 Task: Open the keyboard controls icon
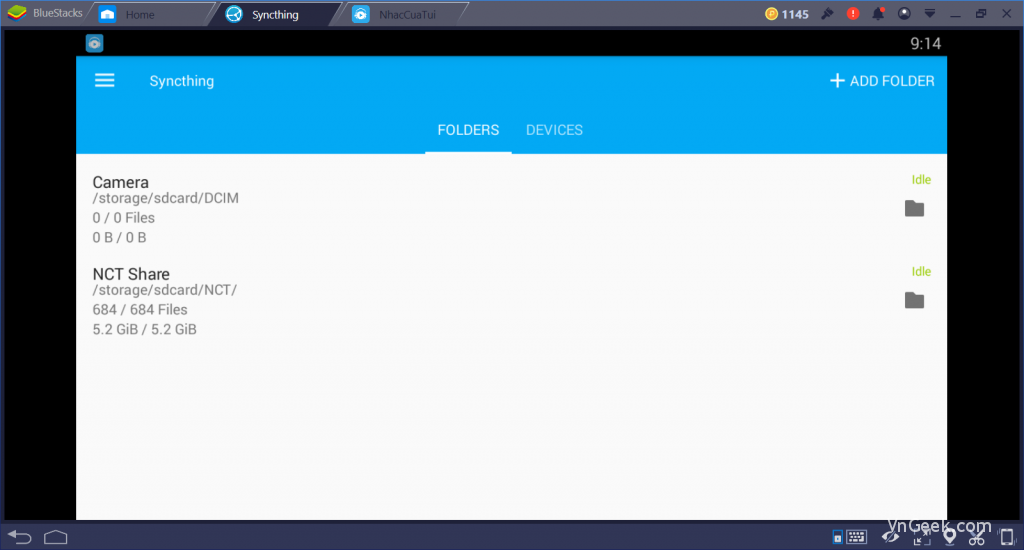coord(856,537)
